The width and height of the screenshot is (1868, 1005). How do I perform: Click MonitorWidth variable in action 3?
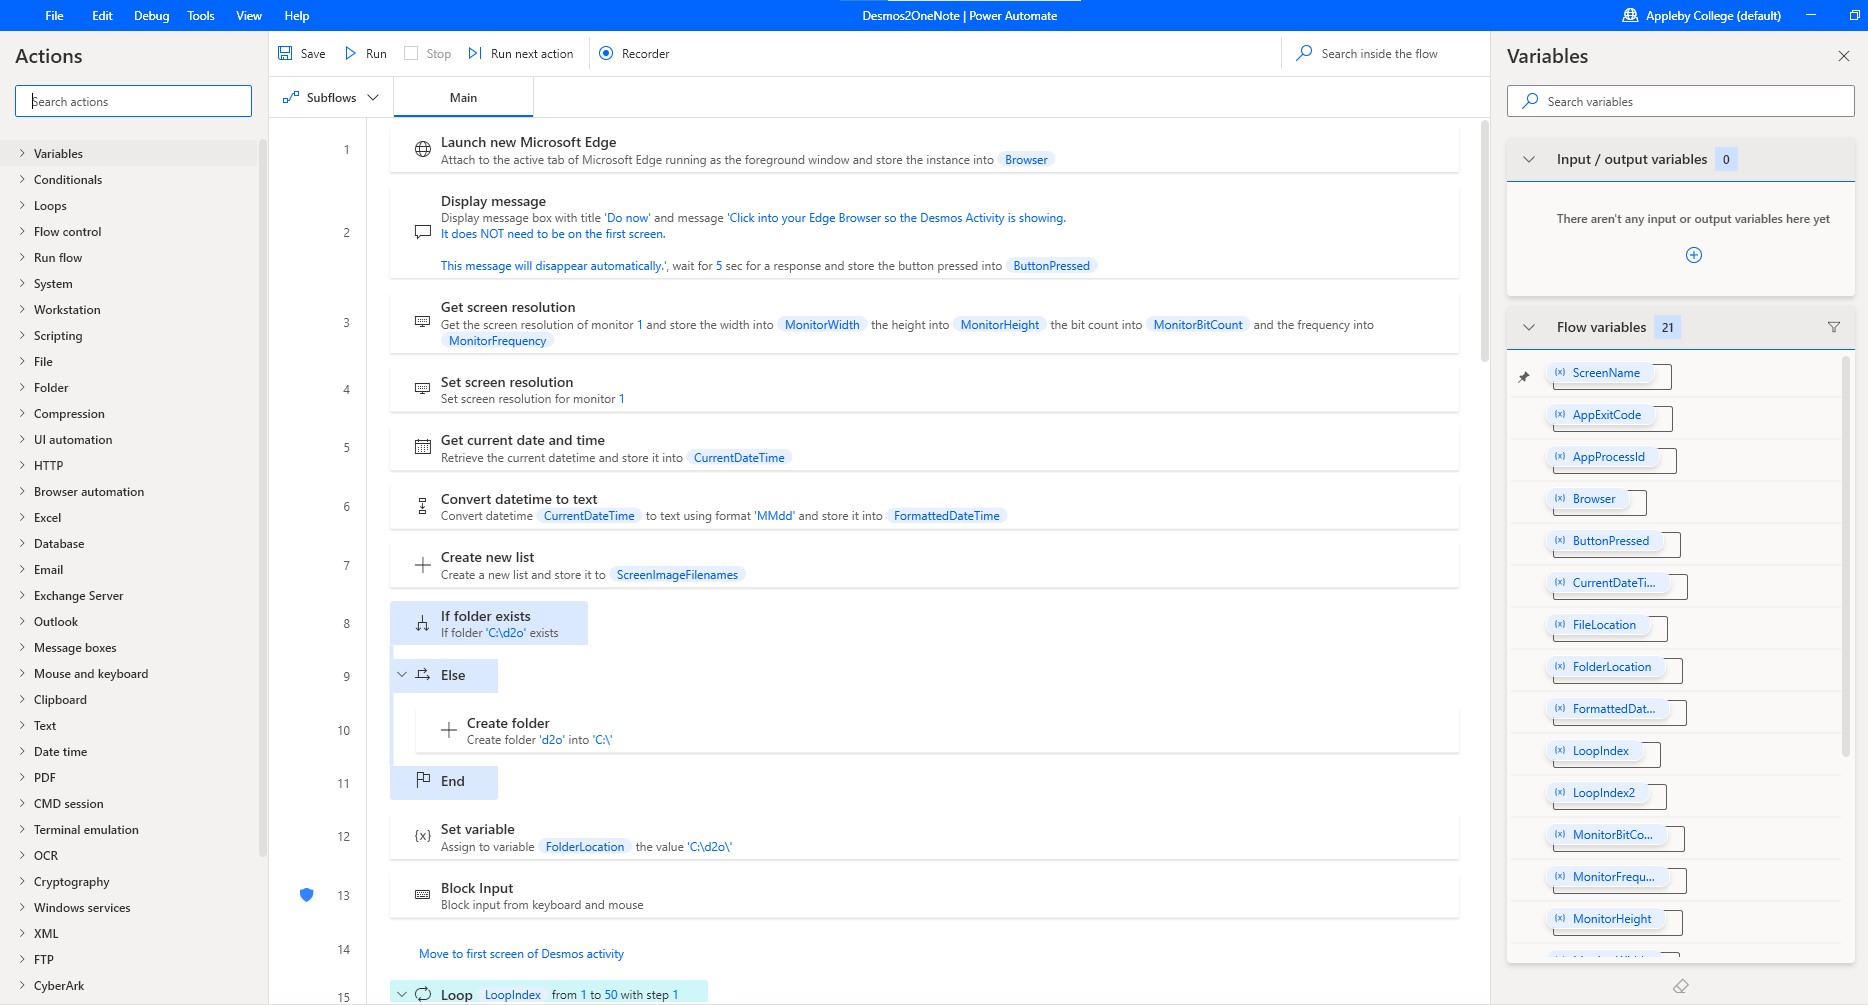point(822,324)
